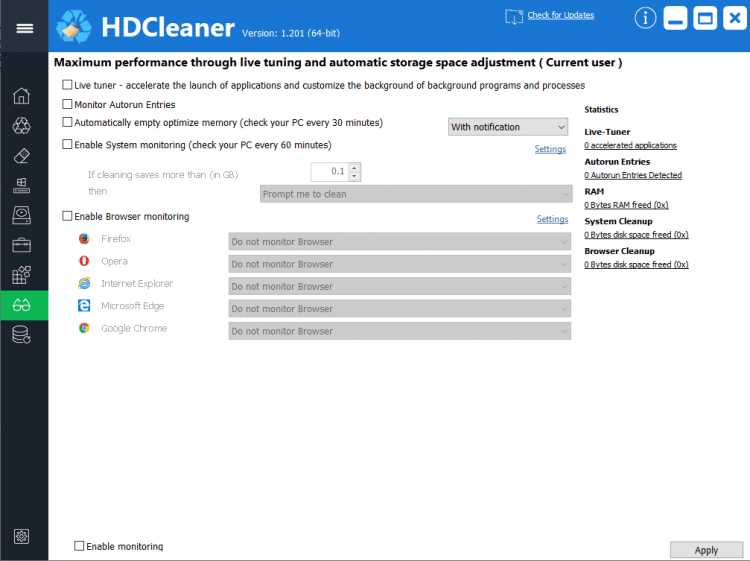Click the update download icon
750x561 pixels.
pyautogui.click(x=514, y=17)
